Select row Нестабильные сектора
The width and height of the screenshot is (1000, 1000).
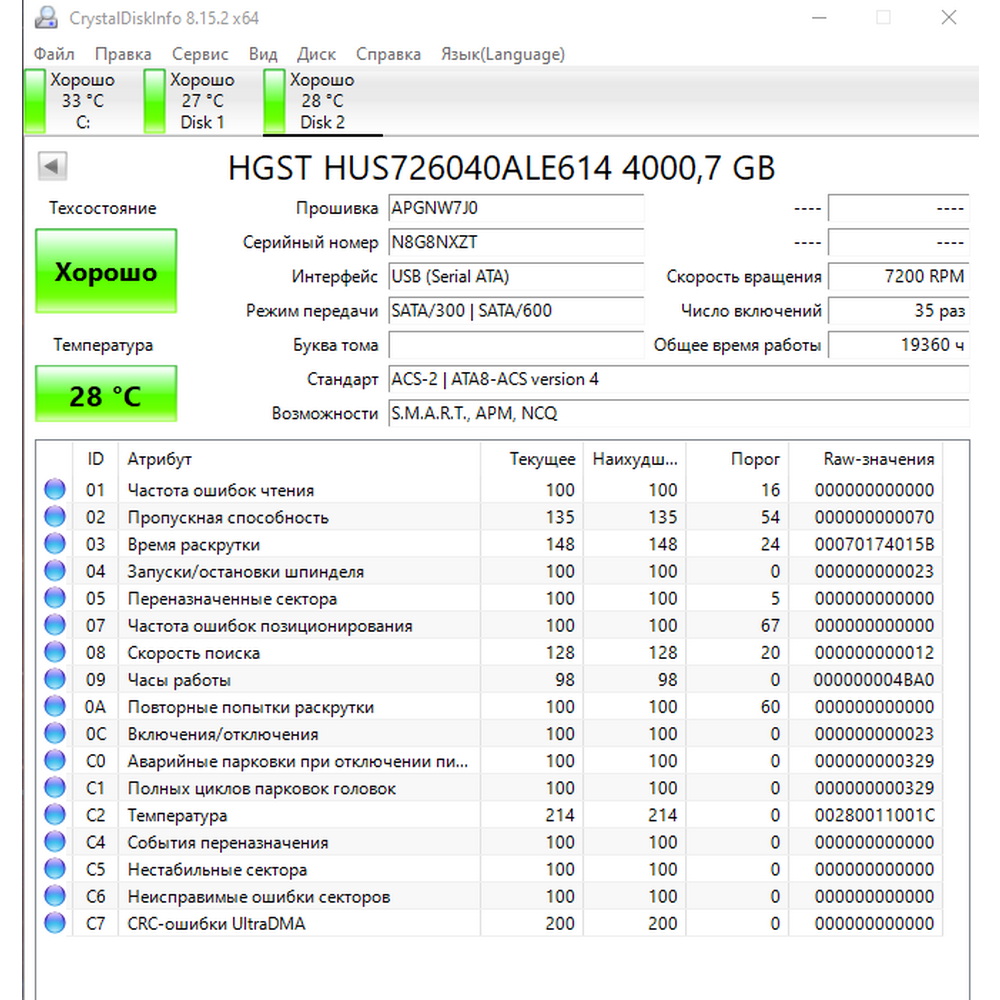tap(489, 869)
